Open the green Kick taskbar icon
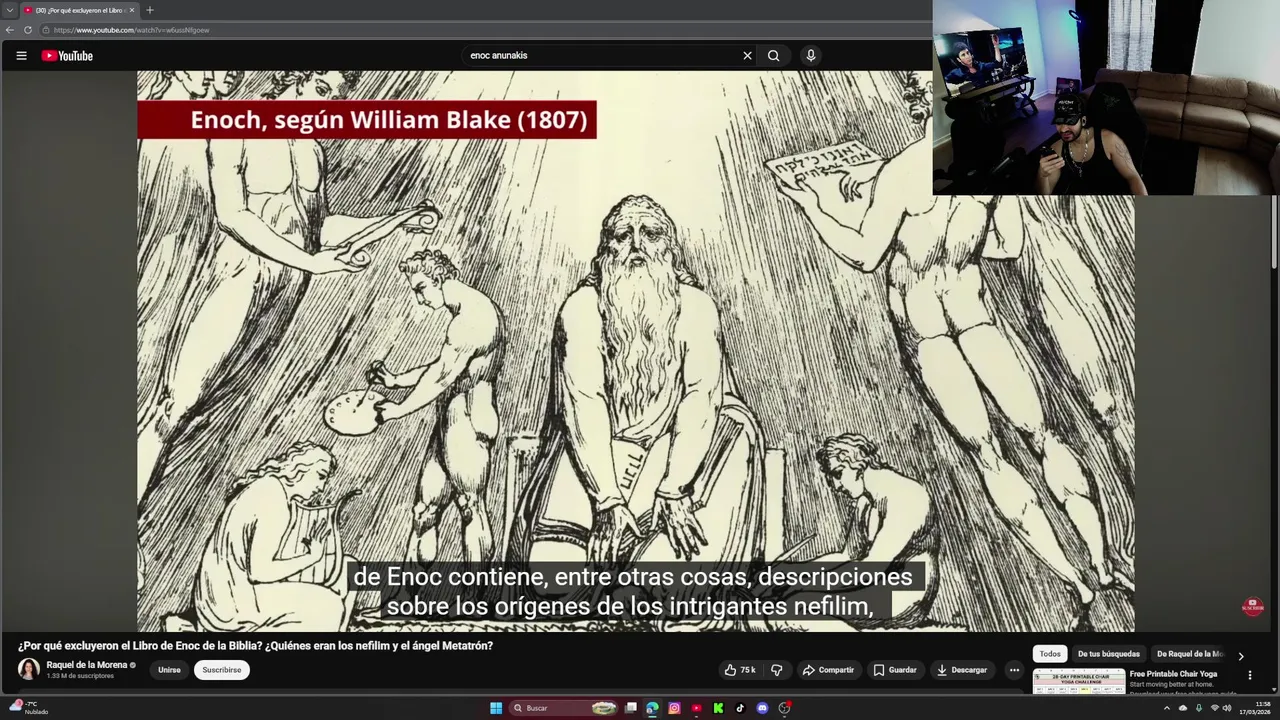This screenshot has height=720, width=1280. click(718, 708)
